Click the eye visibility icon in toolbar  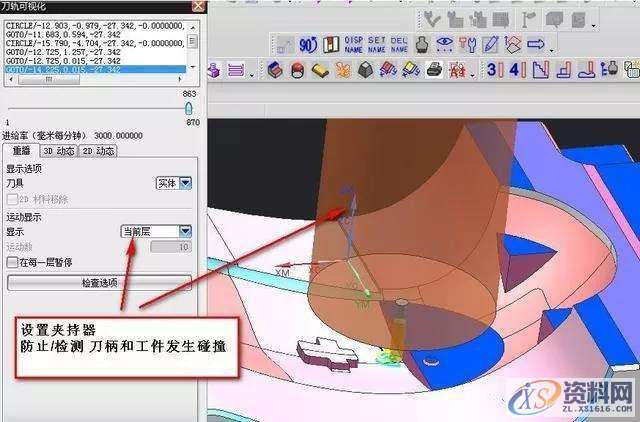pos(444,44)
